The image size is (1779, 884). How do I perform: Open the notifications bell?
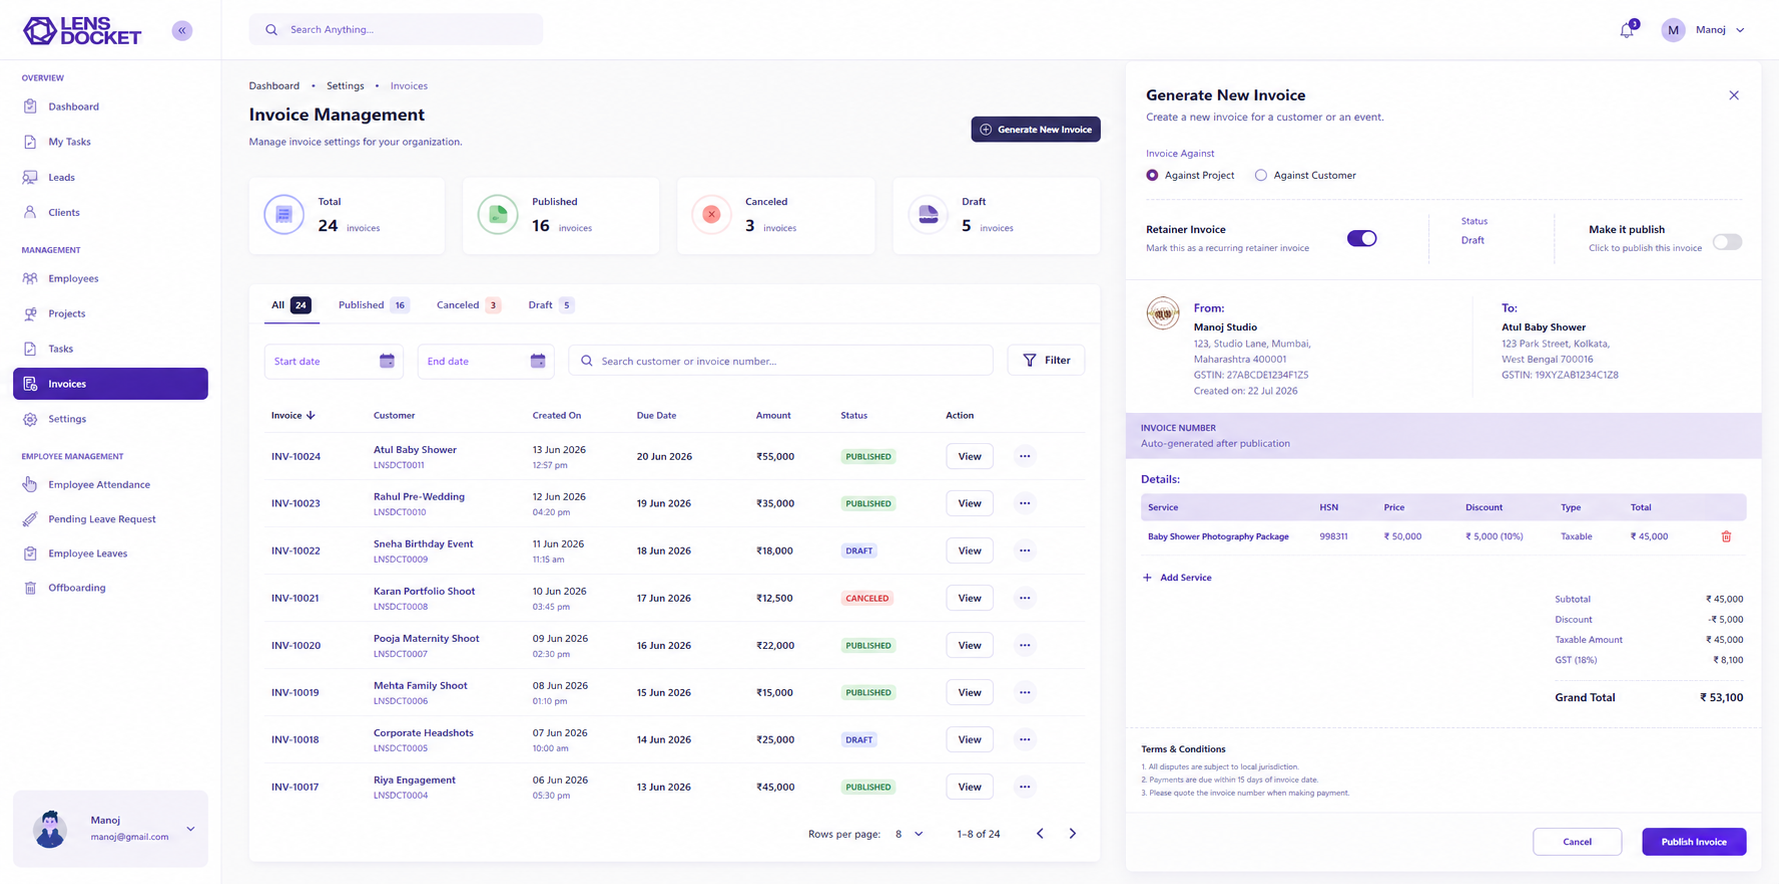click(x=1627, y=30)
